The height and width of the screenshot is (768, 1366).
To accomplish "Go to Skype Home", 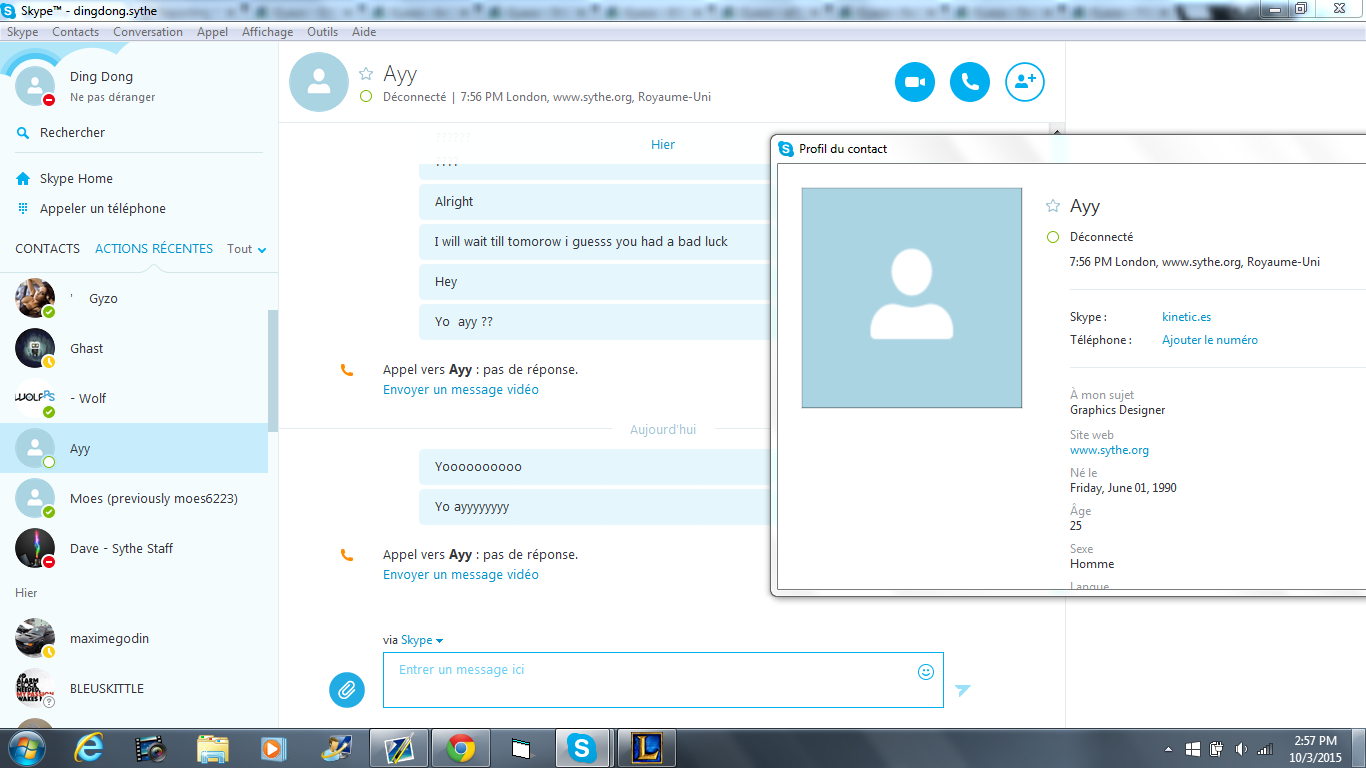I will (76, 179).
